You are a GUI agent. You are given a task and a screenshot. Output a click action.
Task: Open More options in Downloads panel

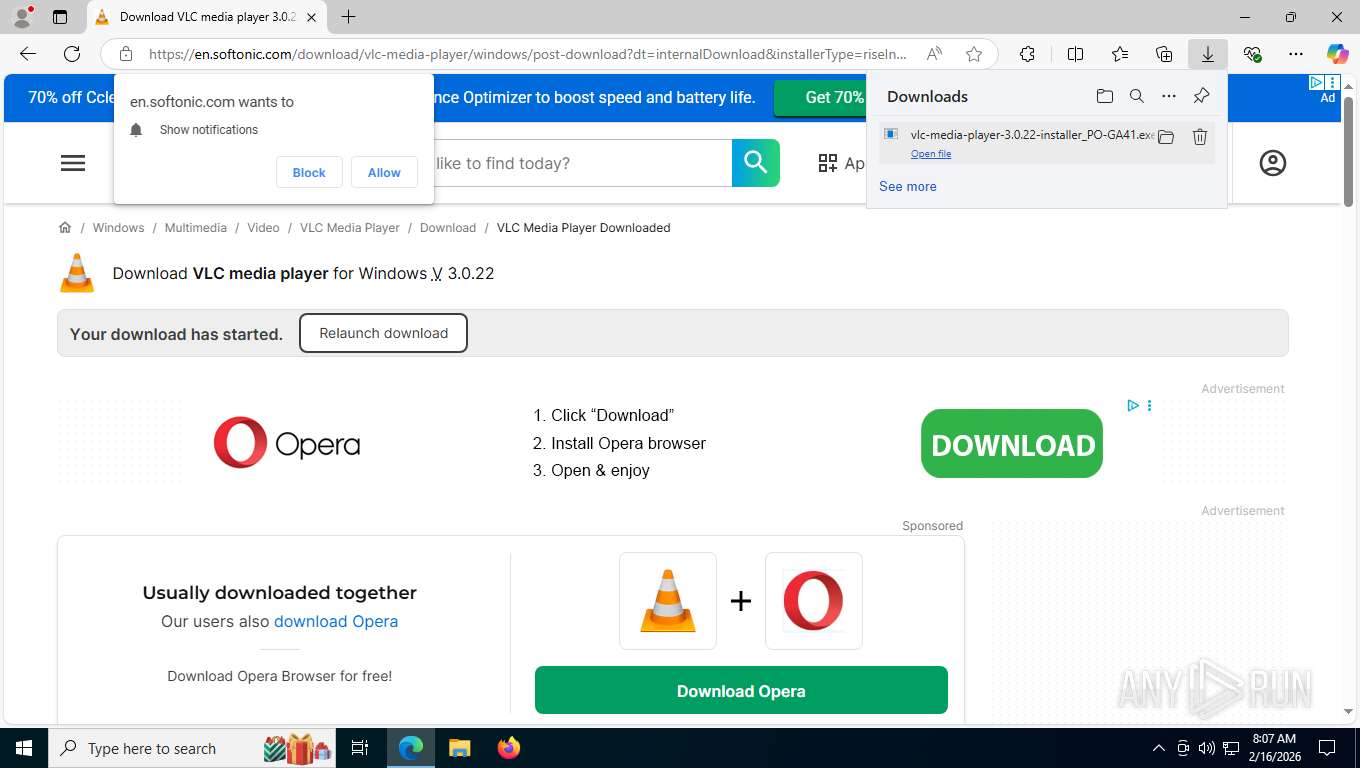[x=1169, y=96]
